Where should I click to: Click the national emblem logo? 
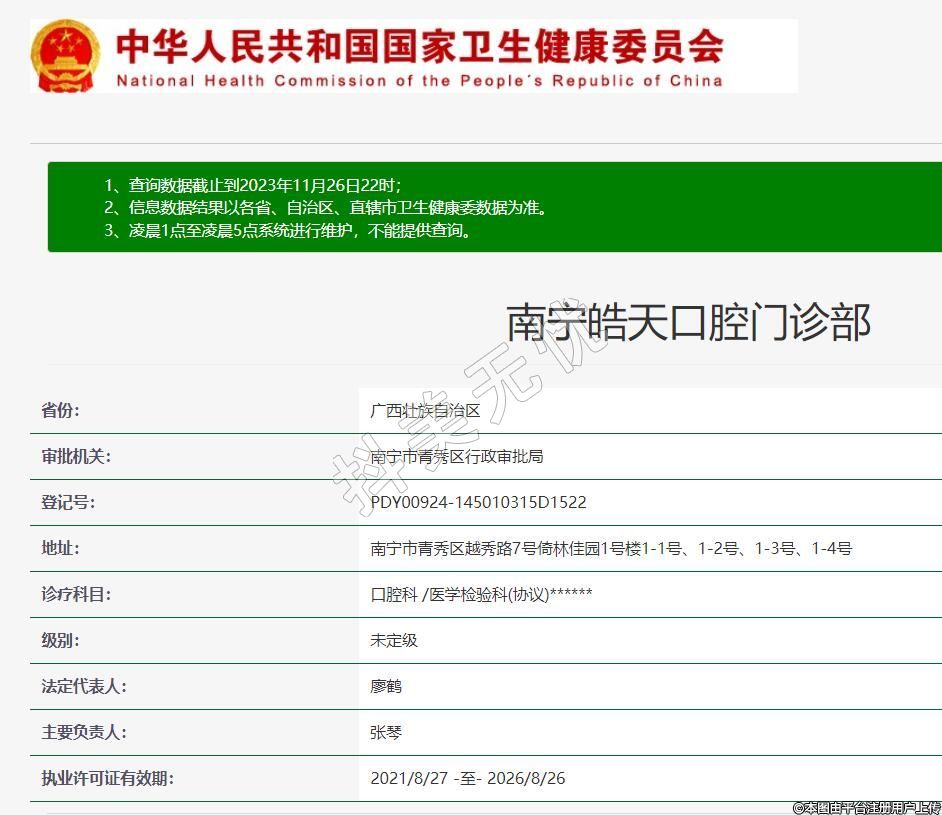point(65,57)
